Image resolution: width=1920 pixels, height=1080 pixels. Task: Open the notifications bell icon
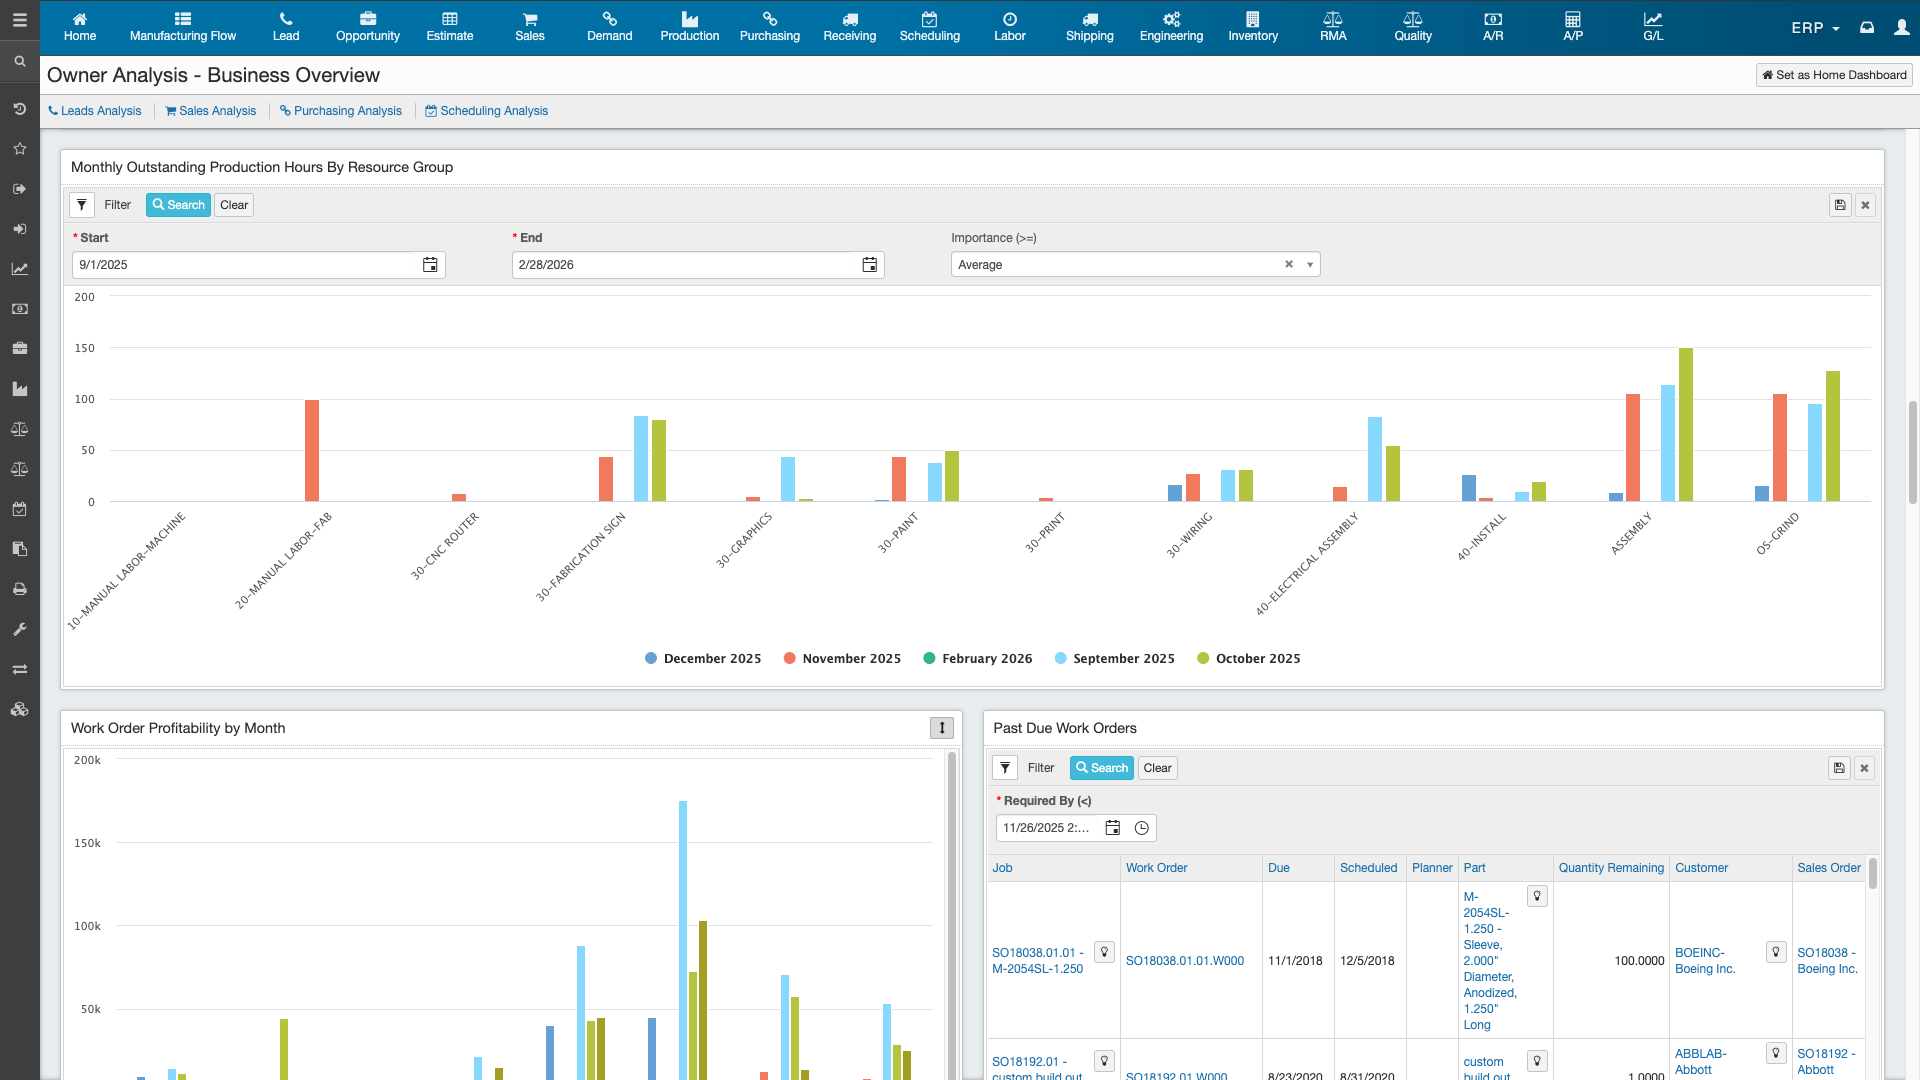1867,27
